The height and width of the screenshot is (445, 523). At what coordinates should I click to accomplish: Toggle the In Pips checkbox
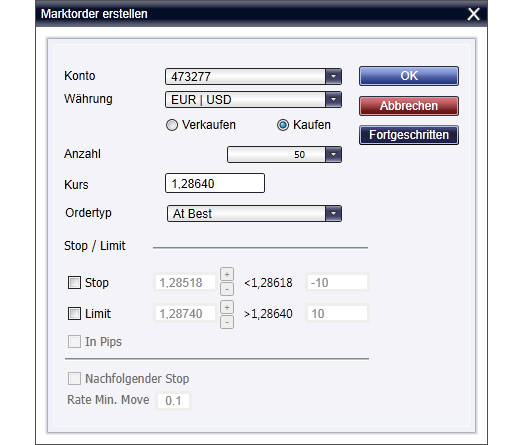tap(74, 342)
